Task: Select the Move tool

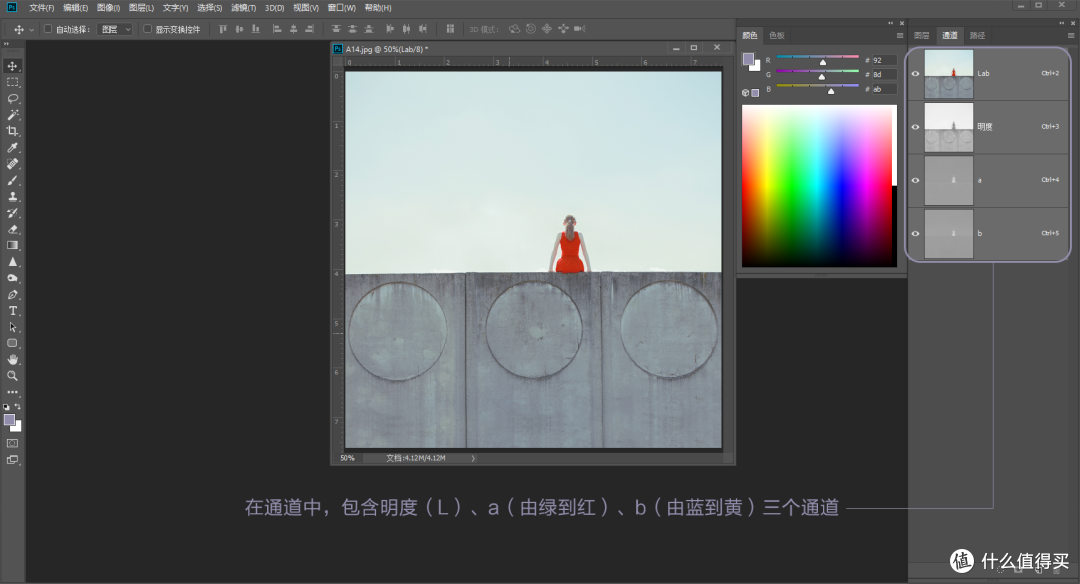Action: [13, 65]
